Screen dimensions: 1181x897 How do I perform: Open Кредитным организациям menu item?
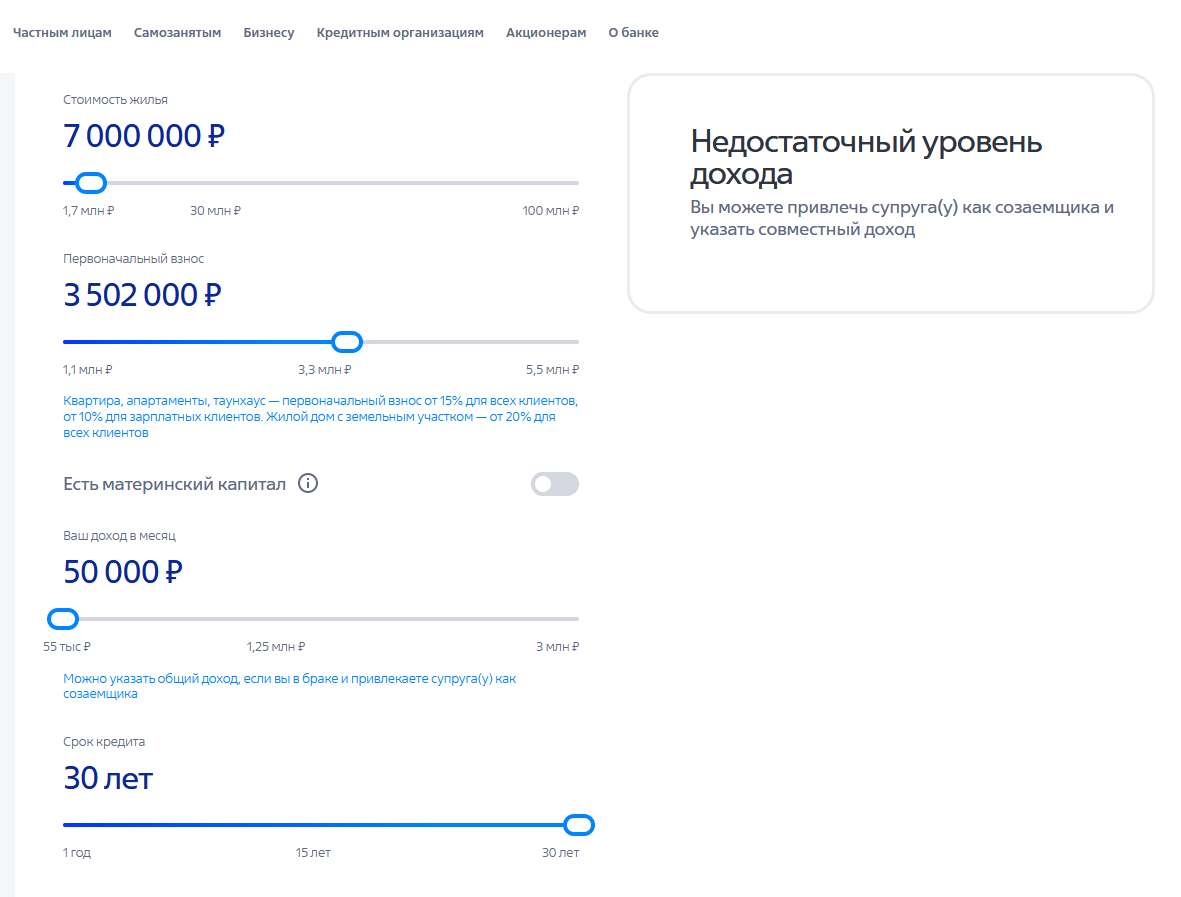coord(400,32)
